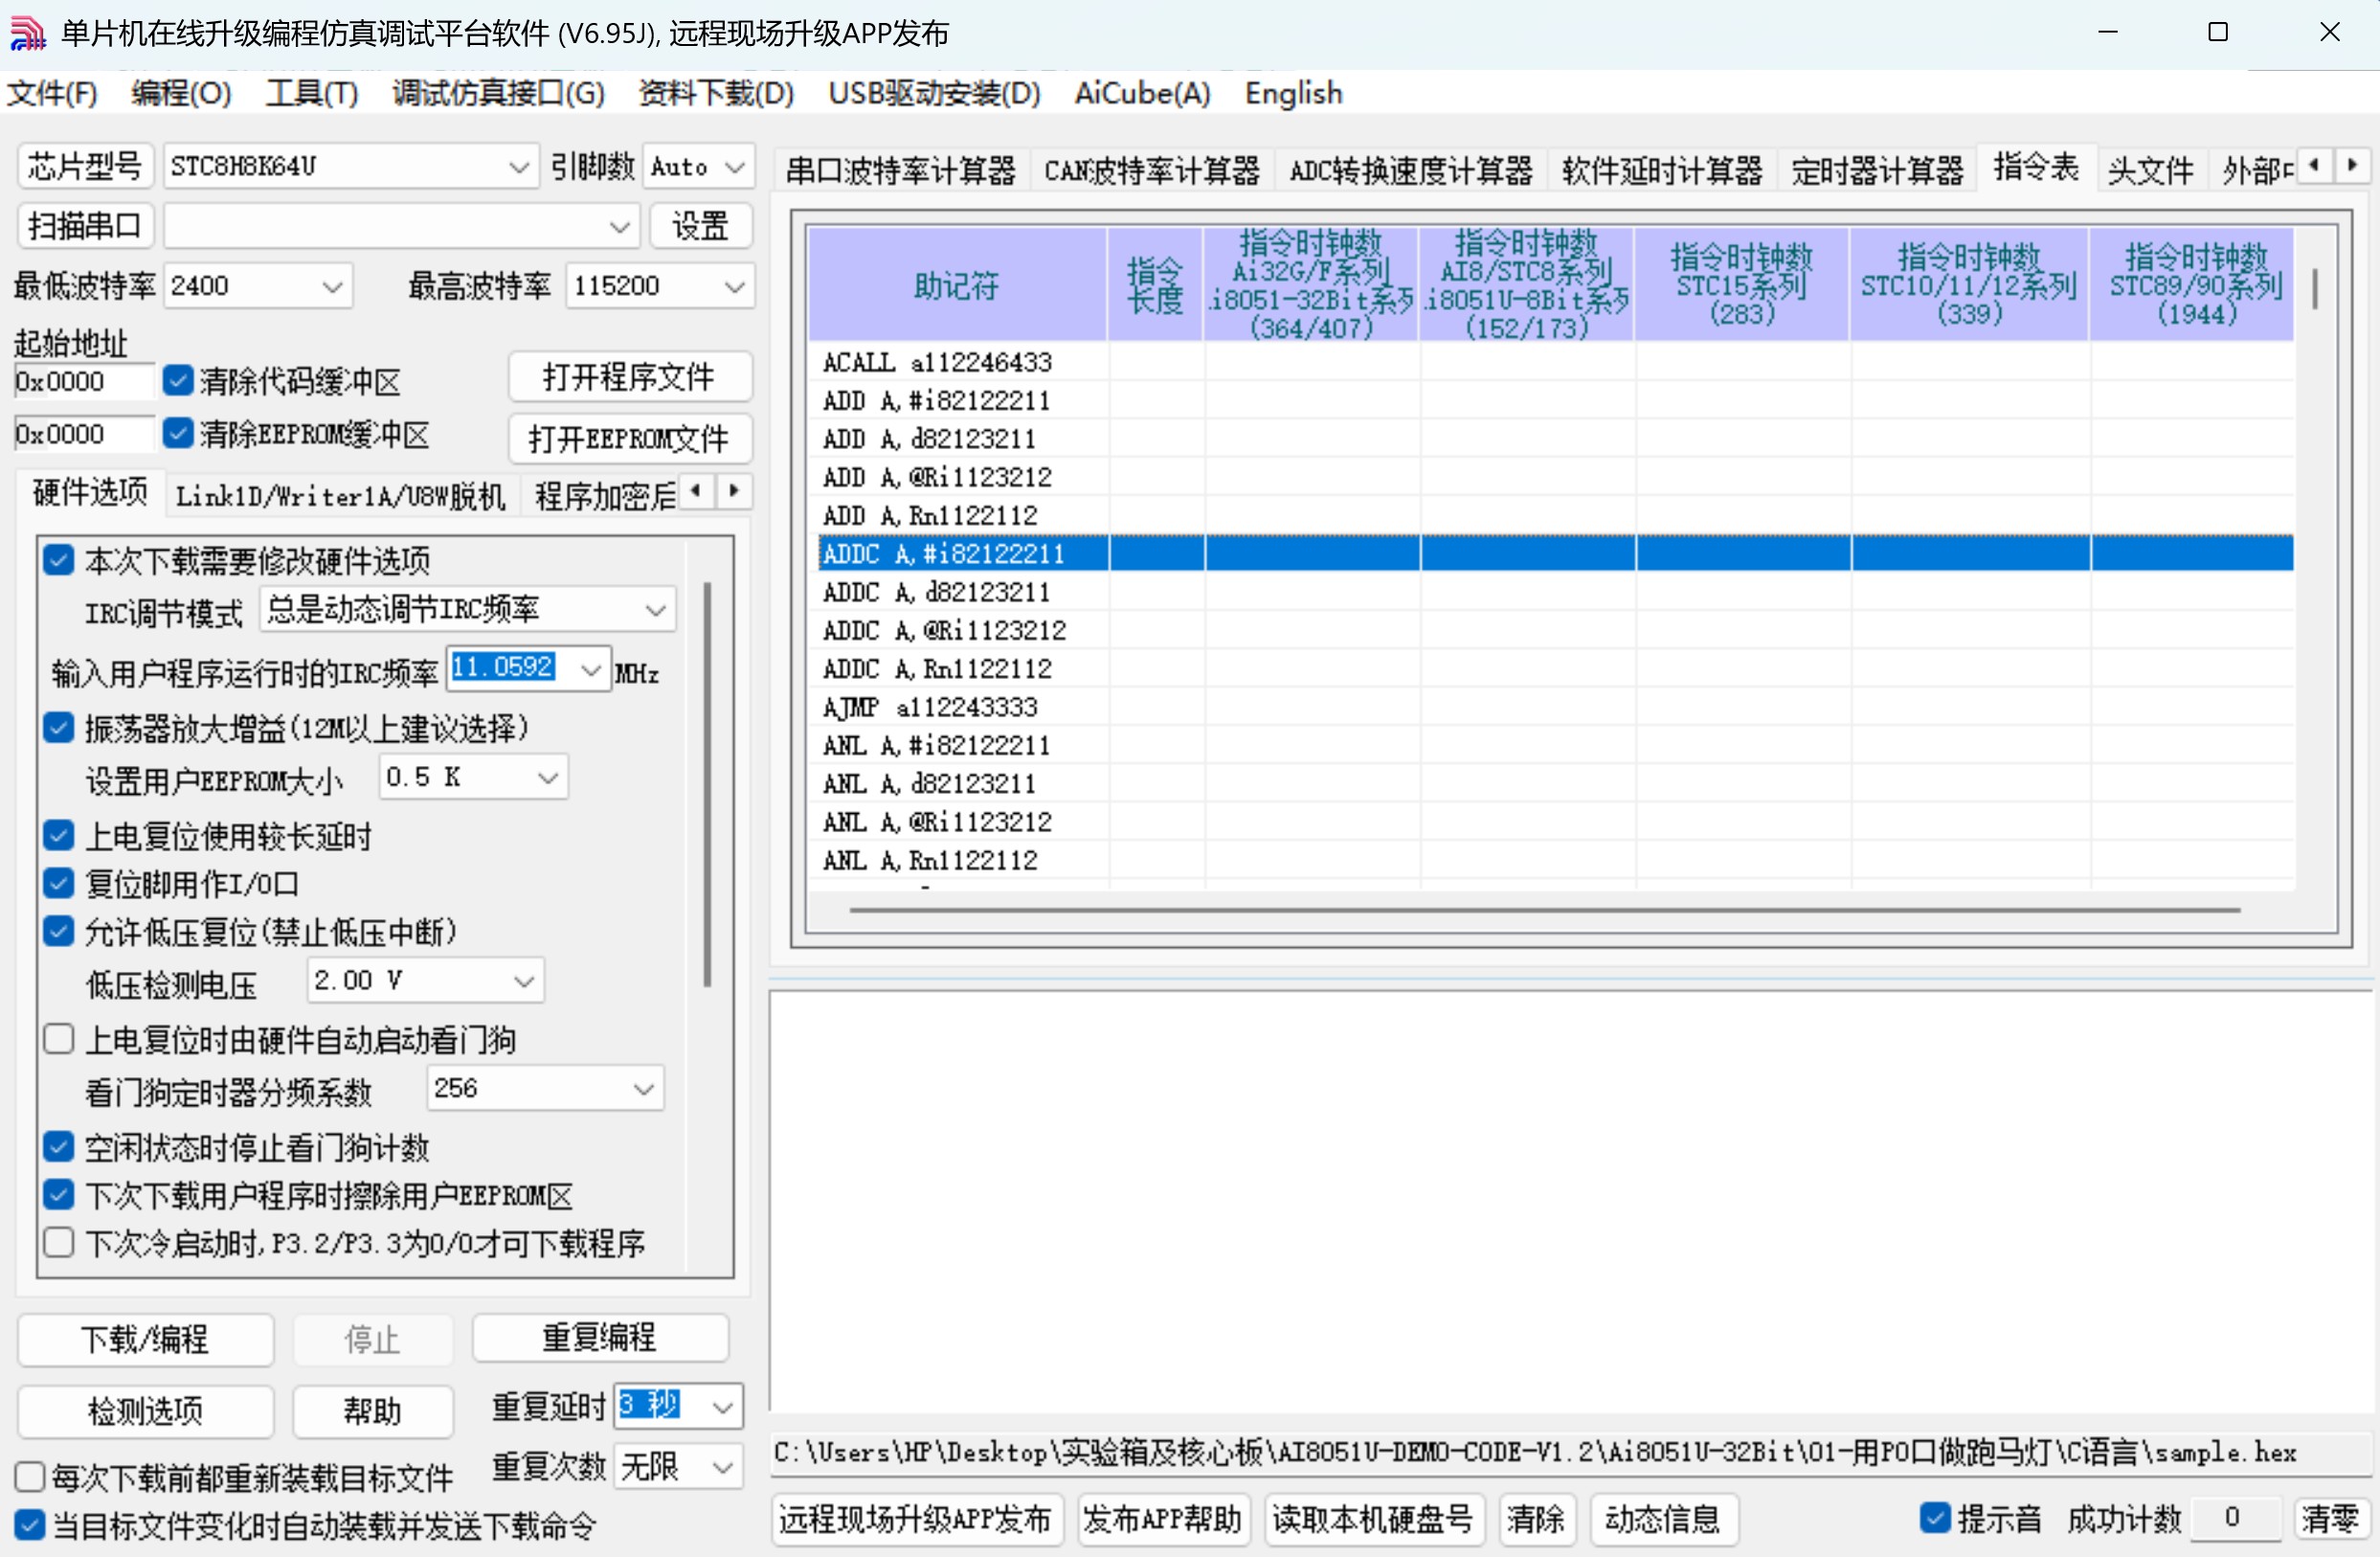Image resolution: width=2380 pixels, height=1557 pixels.
Task: Click the app logo icon in title bar
Action: (x=27, y=33)
